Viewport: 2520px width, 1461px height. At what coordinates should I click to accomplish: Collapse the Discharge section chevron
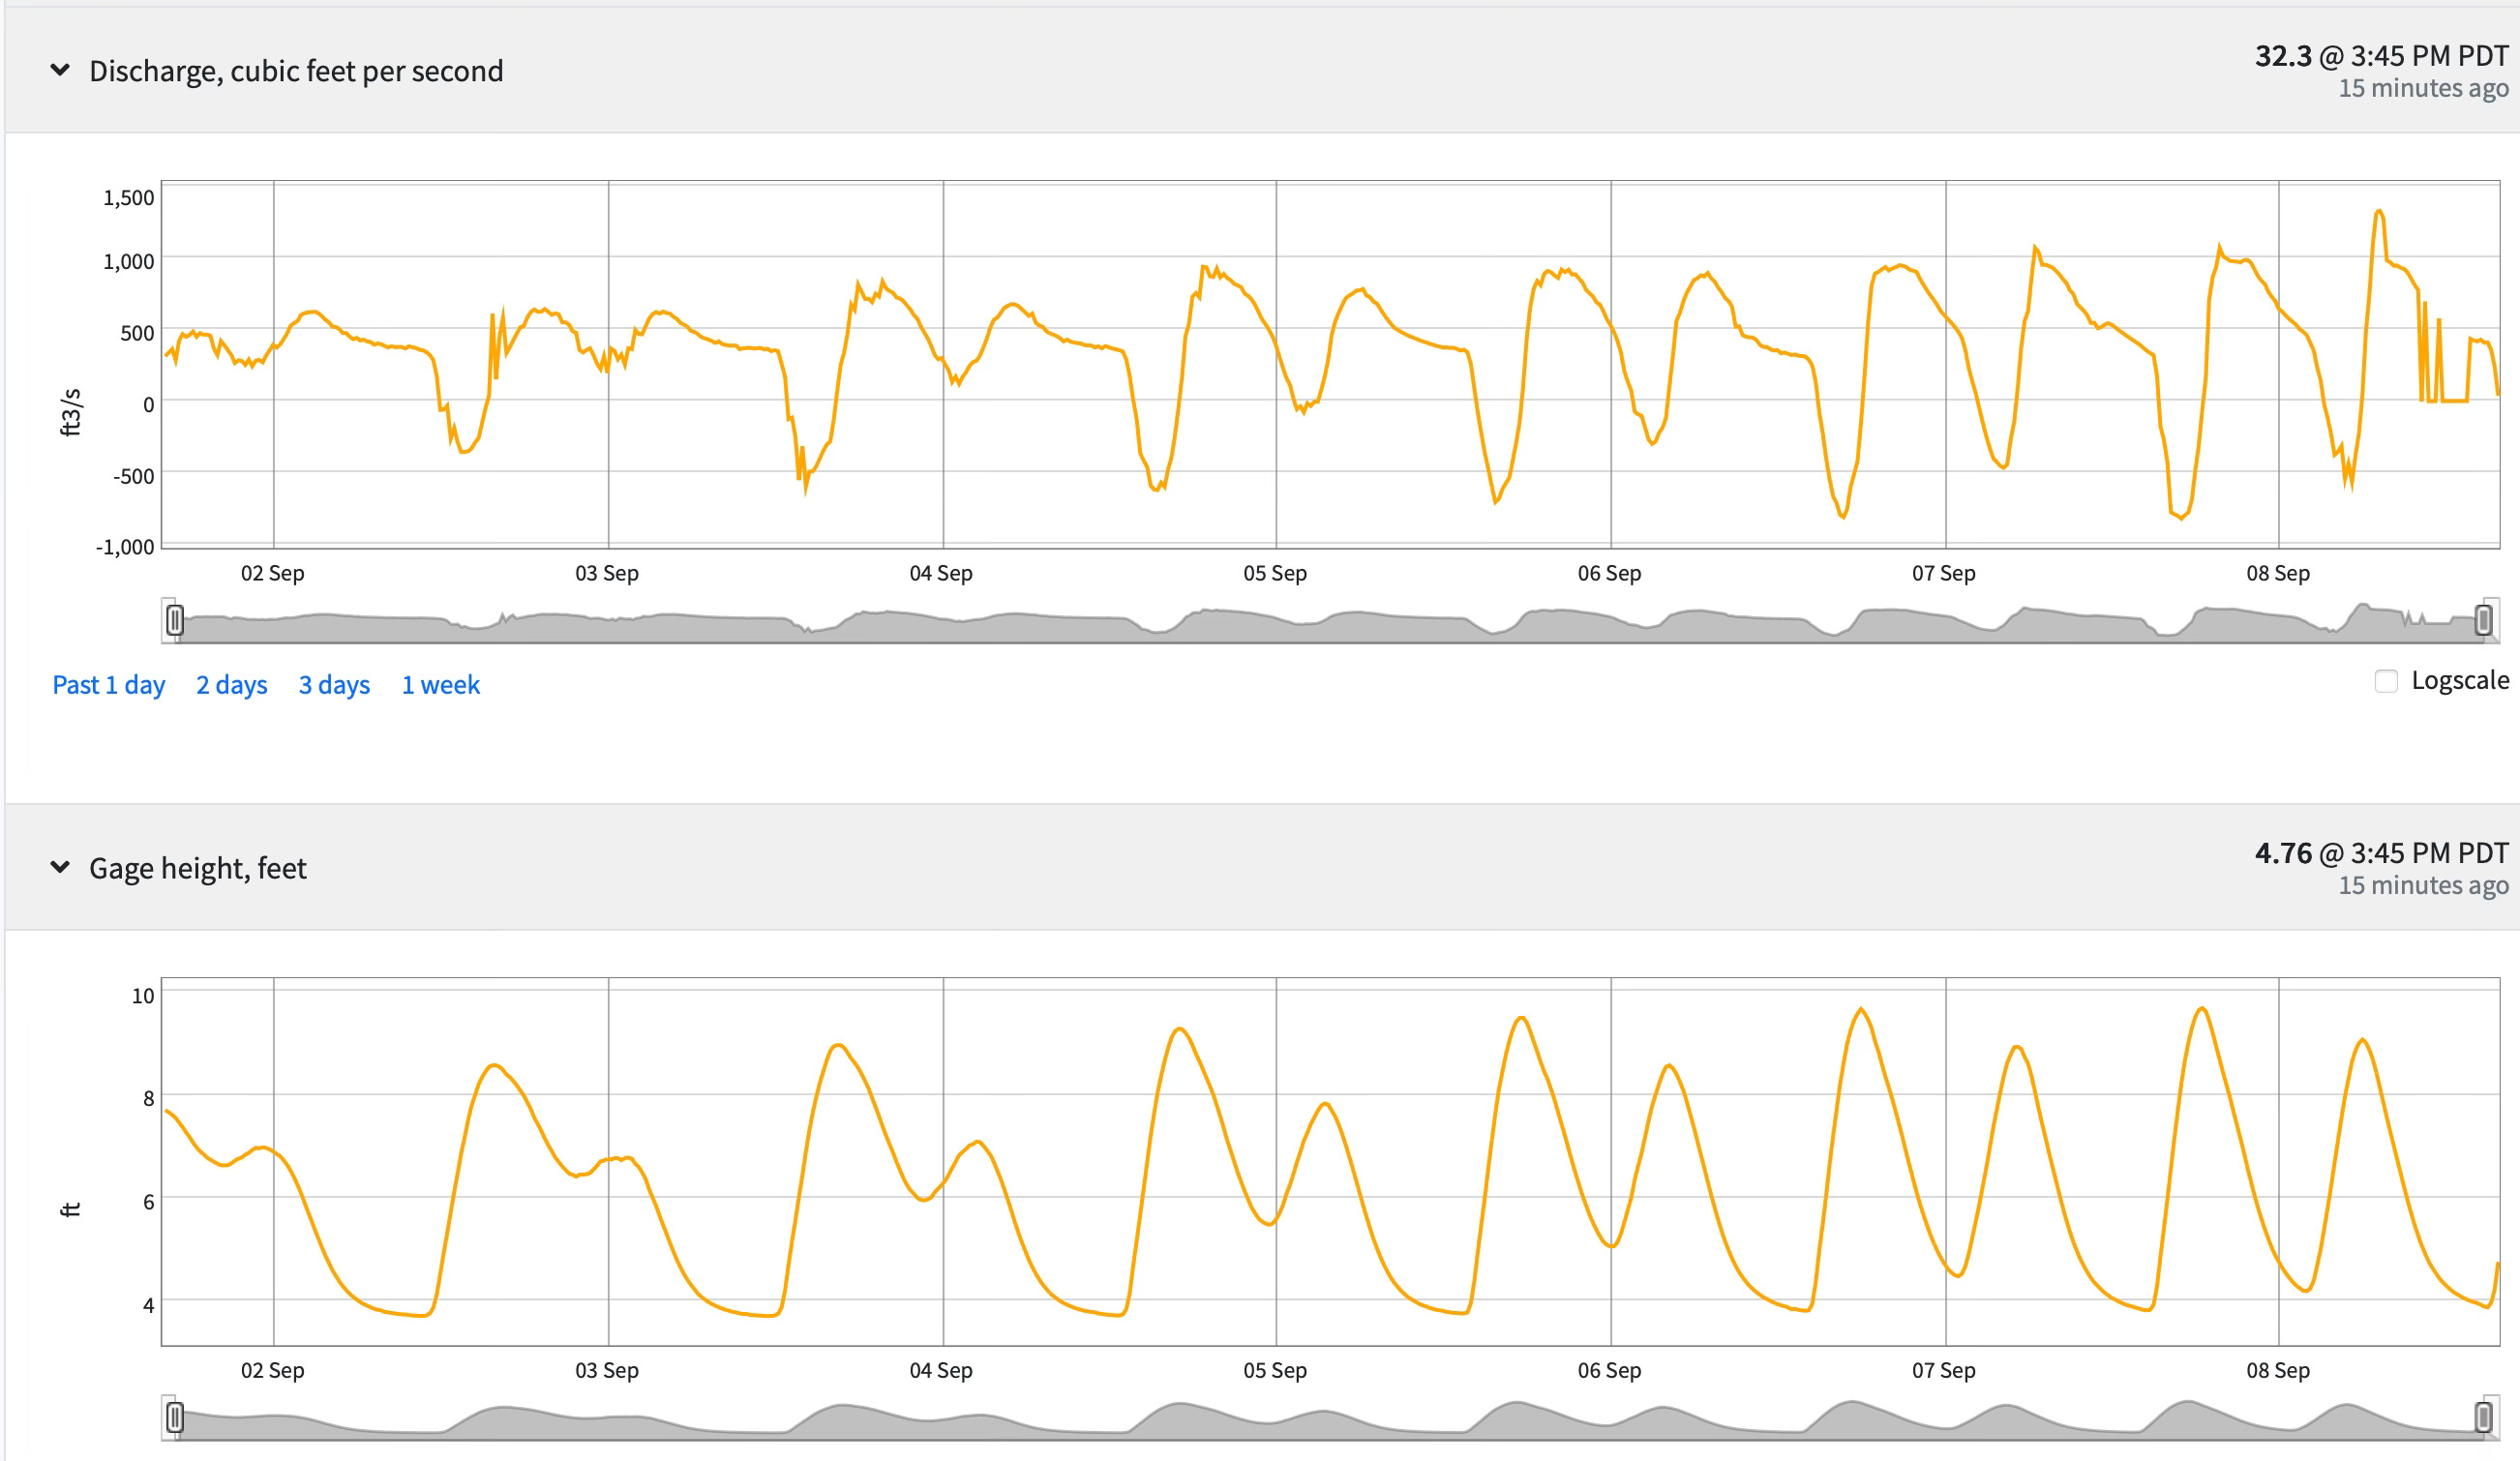click(60, 70)
